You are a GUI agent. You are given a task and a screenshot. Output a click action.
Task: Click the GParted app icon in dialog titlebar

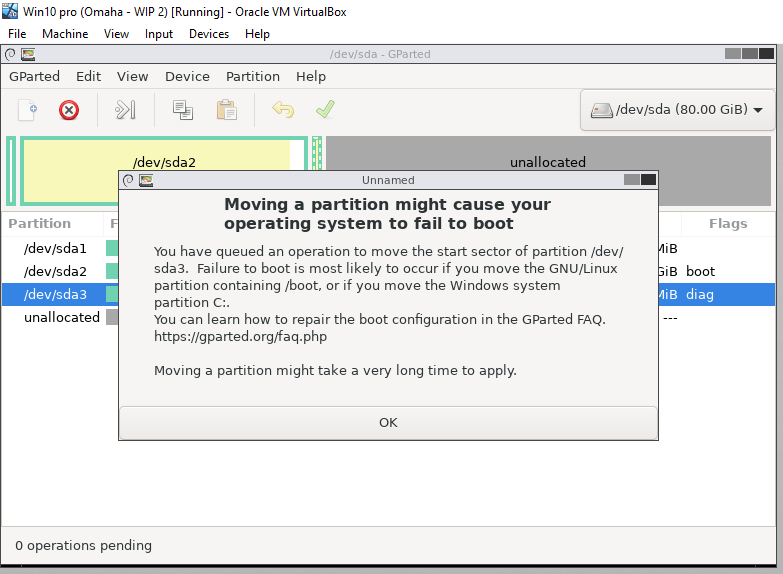(146, 180)
